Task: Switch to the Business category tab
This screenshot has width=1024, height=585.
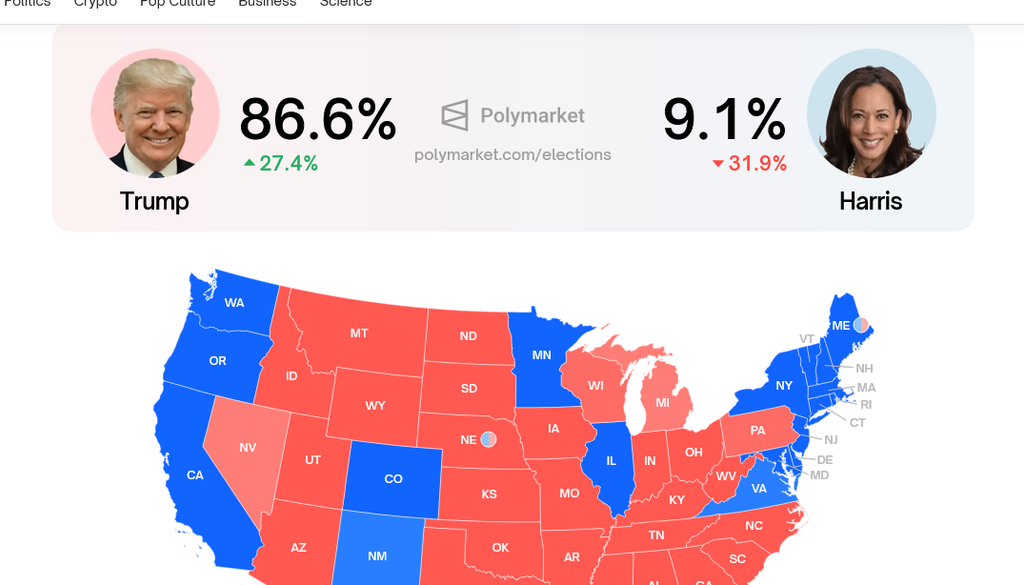Action: tap(267, 3)
